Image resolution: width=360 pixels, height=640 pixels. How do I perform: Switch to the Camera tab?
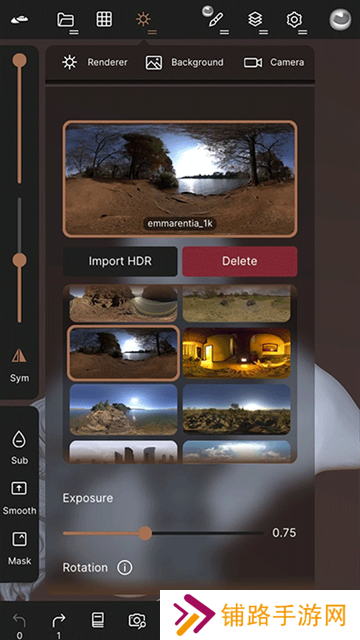click(x=274, y=62)
